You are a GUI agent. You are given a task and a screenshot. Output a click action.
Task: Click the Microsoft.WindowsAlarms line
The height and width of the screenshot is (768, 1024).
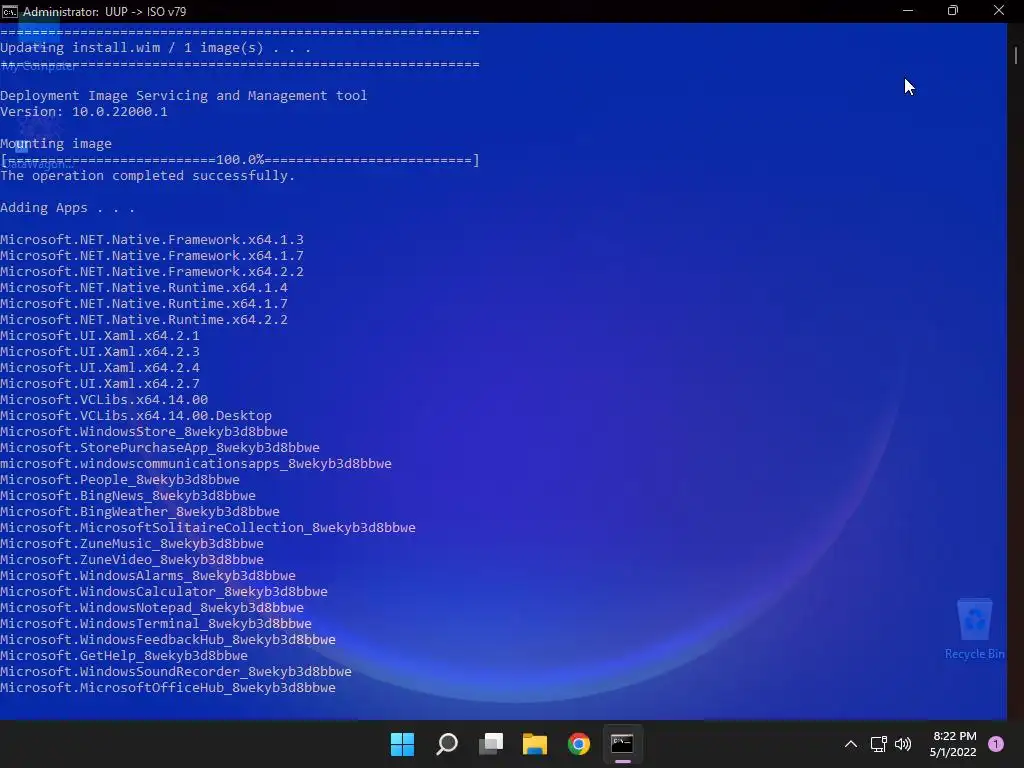[x=148, y=575]
